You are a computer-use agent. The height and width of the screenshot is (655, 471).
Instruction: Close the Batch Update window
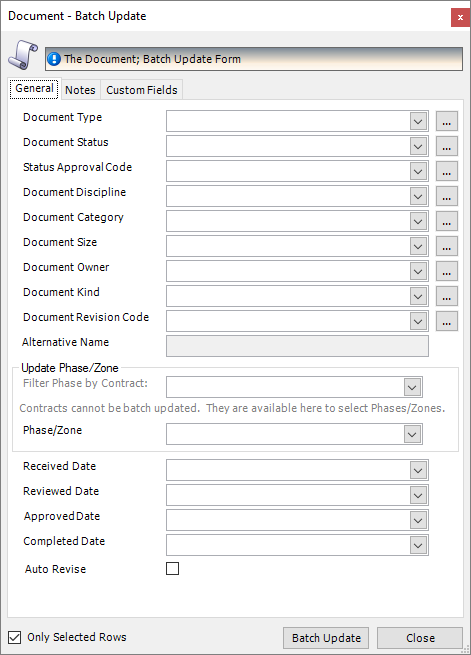(460, 18)
